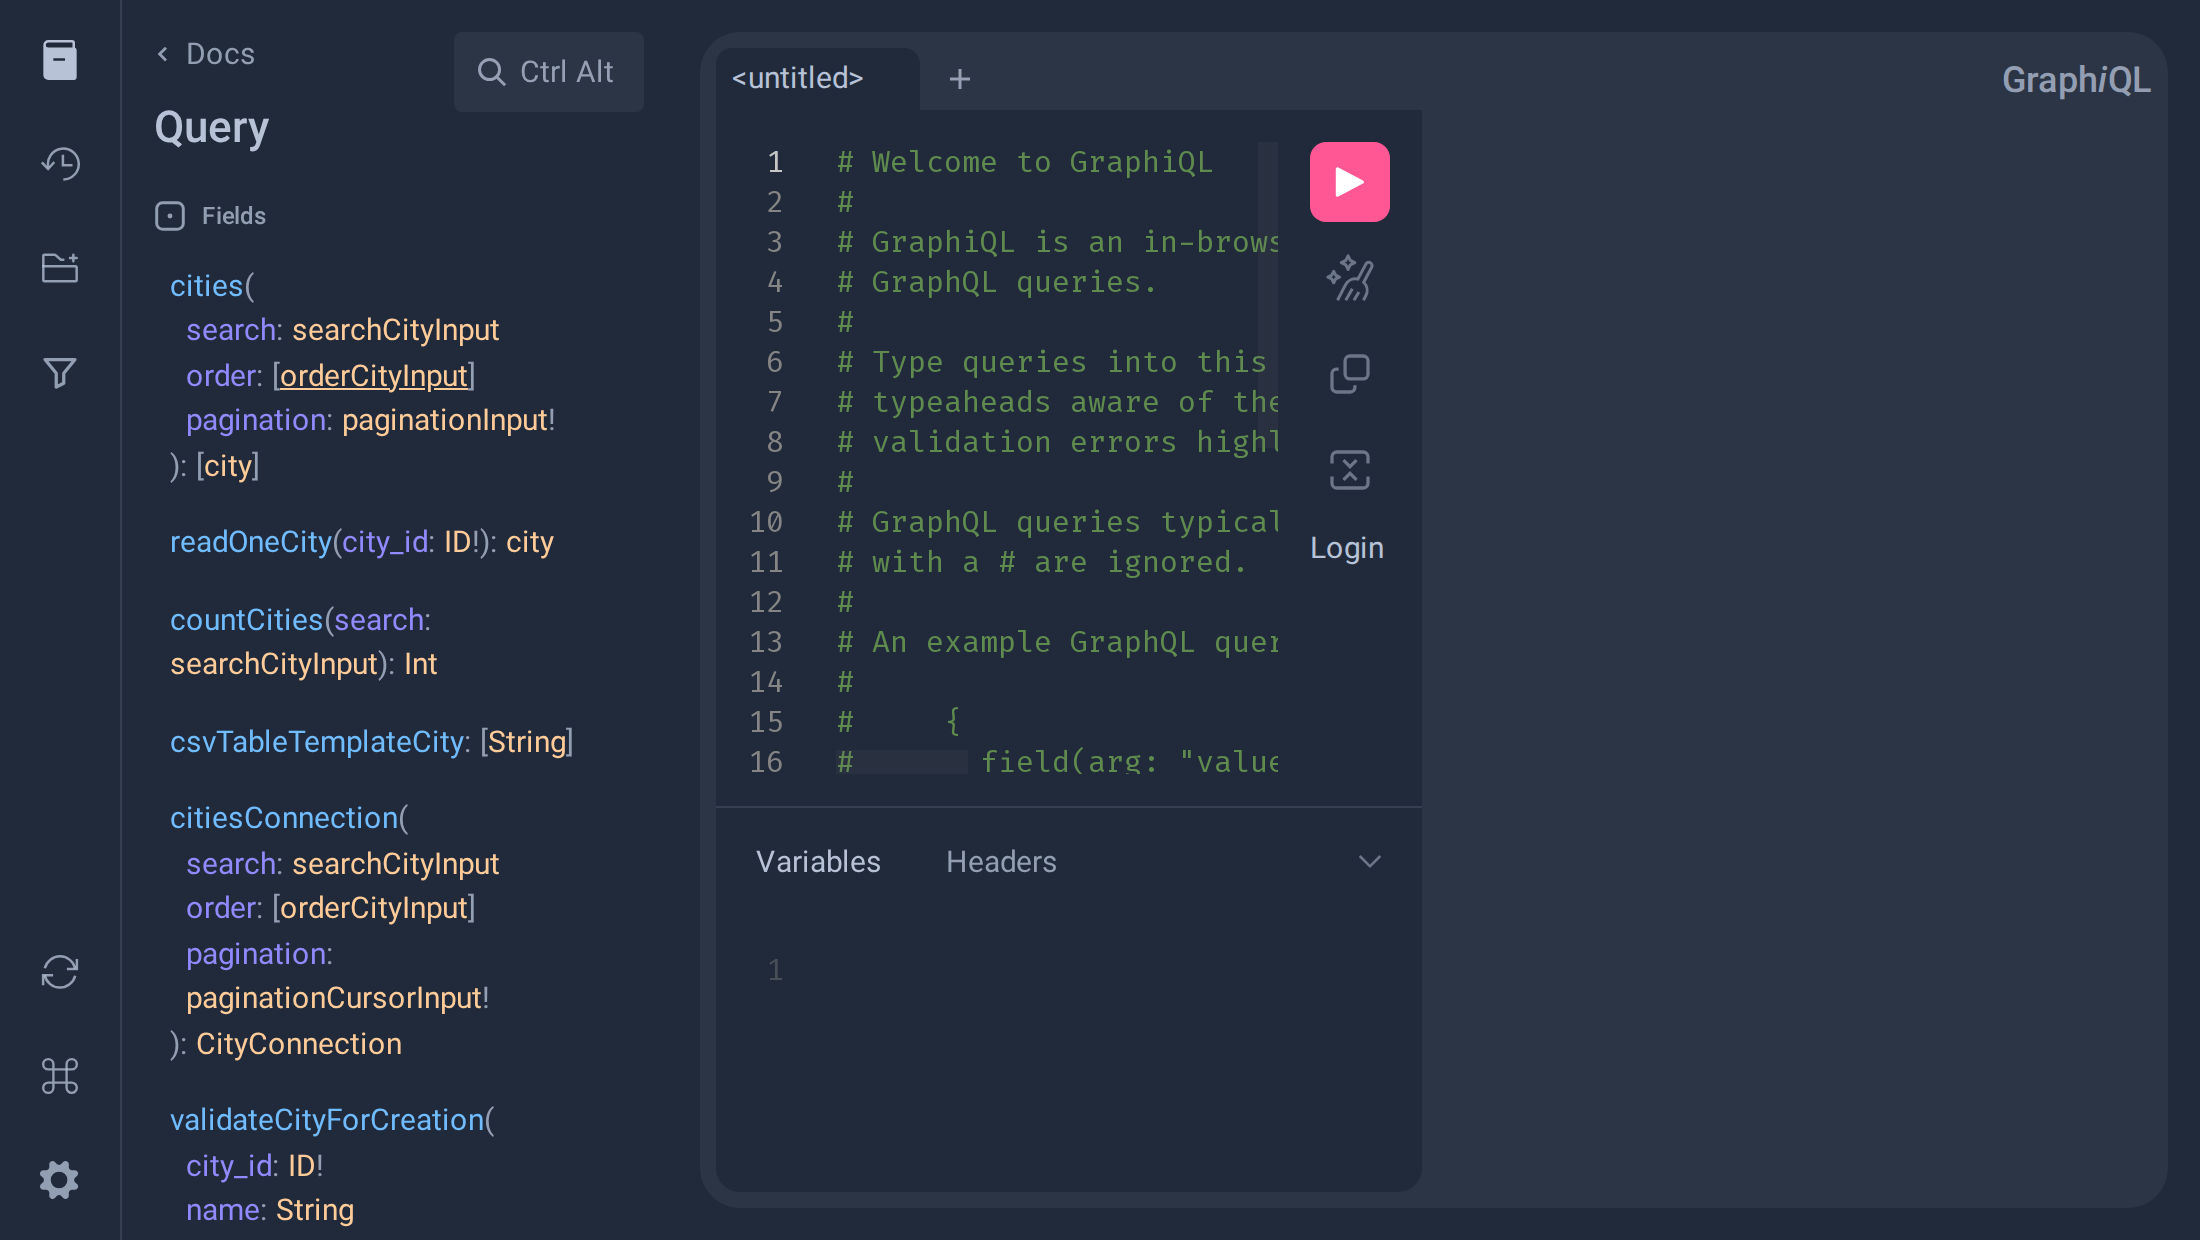Image resolution: width=2200 pixels, height=1240 pixels.
Task: Open searchCityInput type under cities
Action: 395,330
